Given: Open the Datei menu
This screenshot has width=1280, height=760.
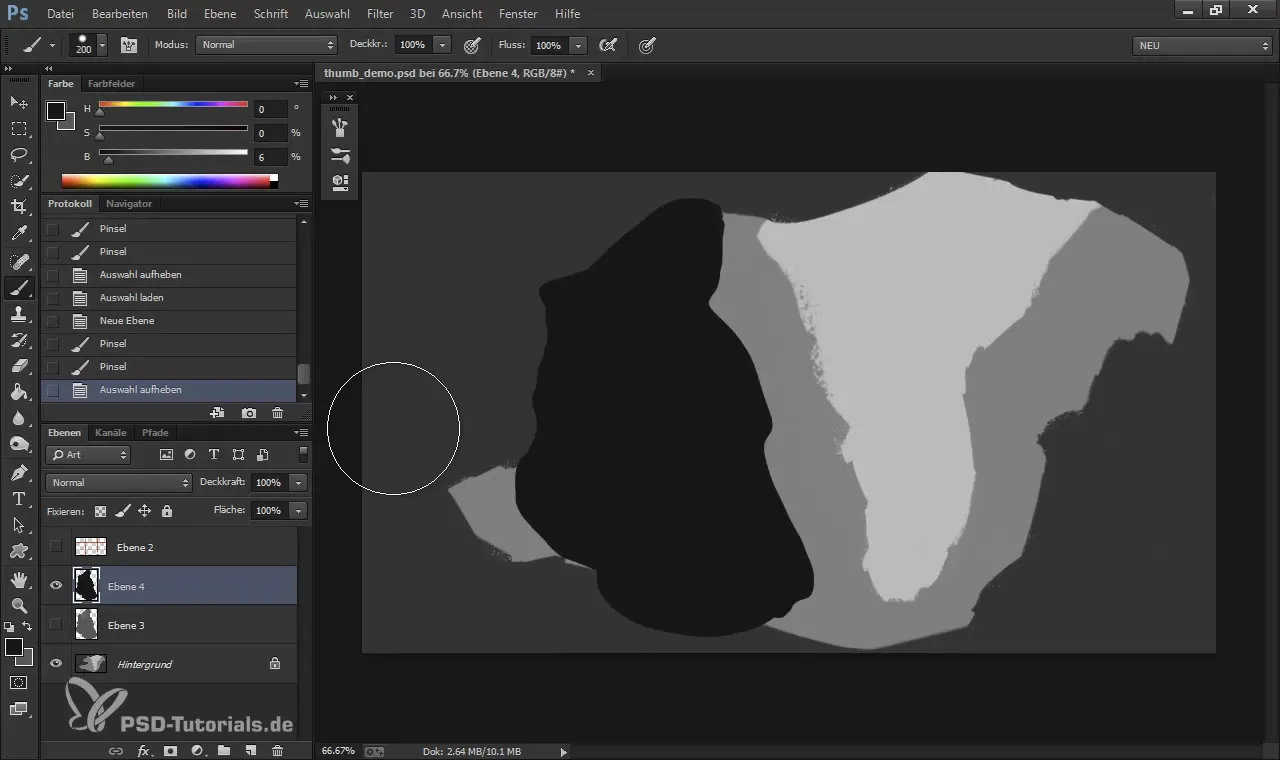Looking at the screenshot, I should click(x=60, y=14).
